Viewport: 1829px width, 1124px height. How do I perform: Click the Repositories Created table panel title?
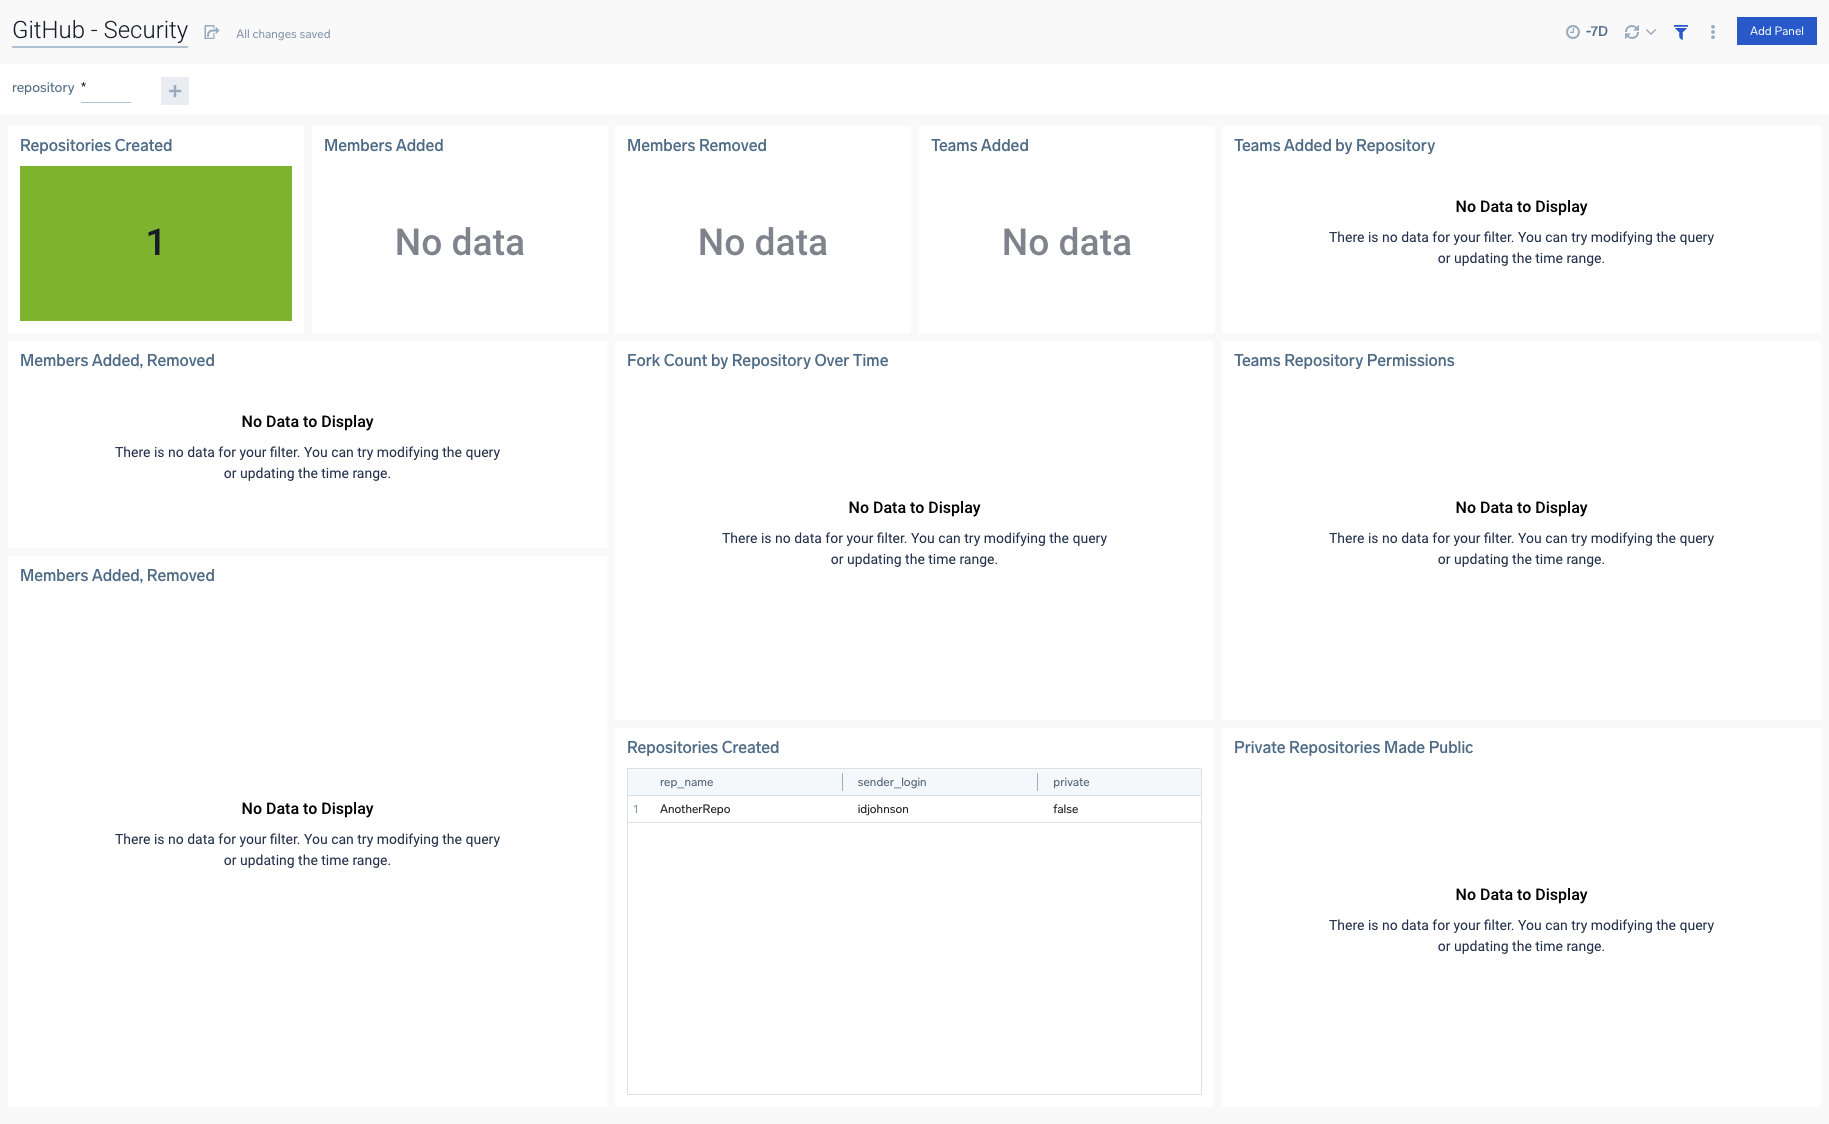(703, 747)
